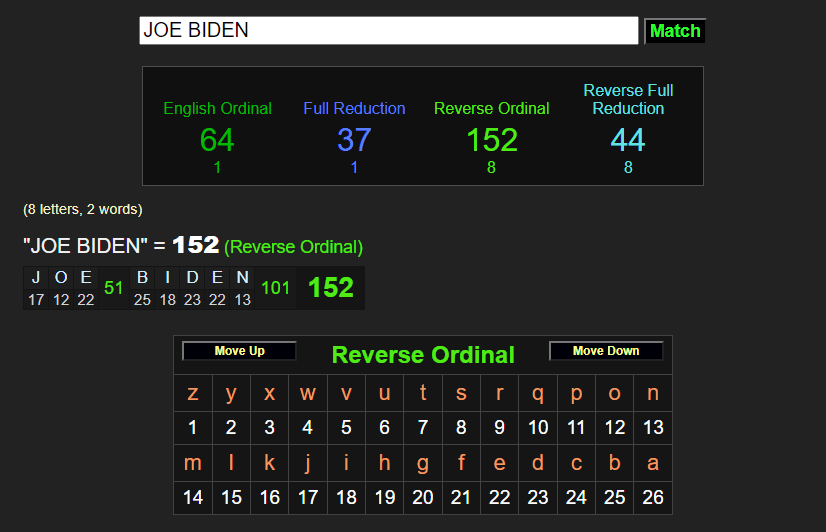826x532 pixels.
Task: Click the Full Reduction value 37
Action: (354, 140)
